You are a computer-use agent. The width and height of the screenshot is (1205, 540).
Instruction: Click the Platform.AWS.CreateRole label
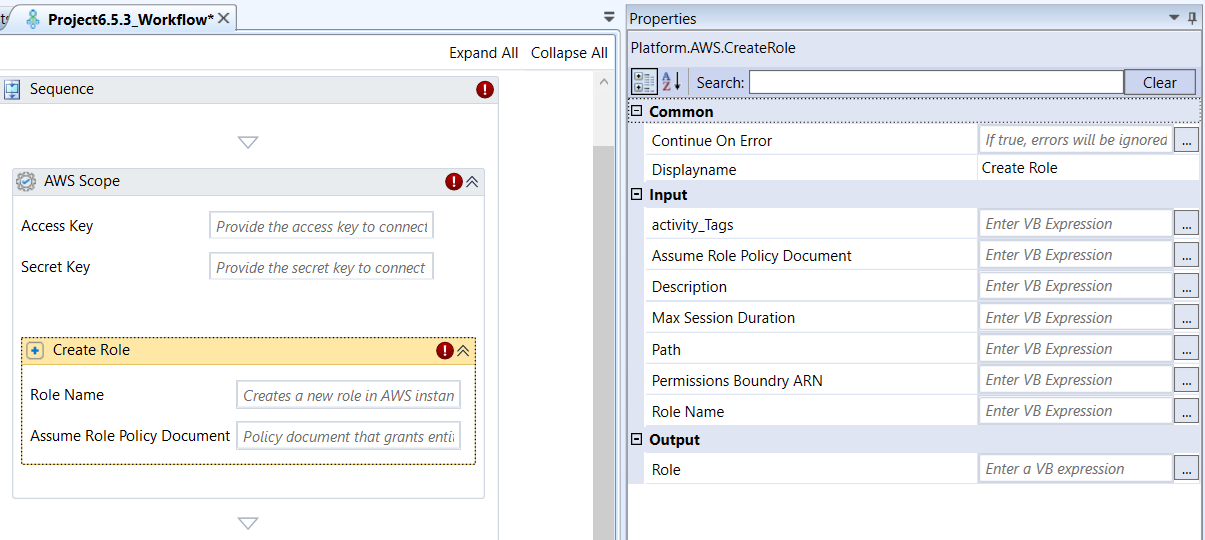click(713, 48)
